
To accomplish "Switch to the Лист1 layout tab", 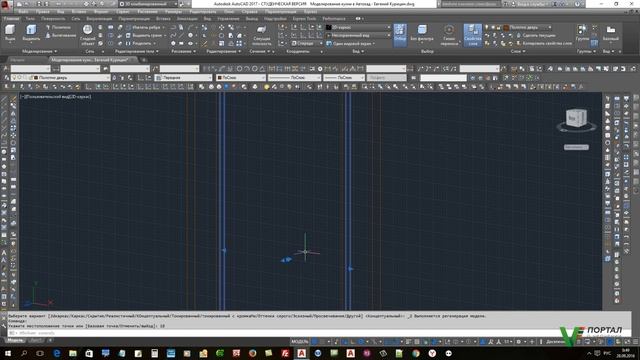I will tap(36, 340).
